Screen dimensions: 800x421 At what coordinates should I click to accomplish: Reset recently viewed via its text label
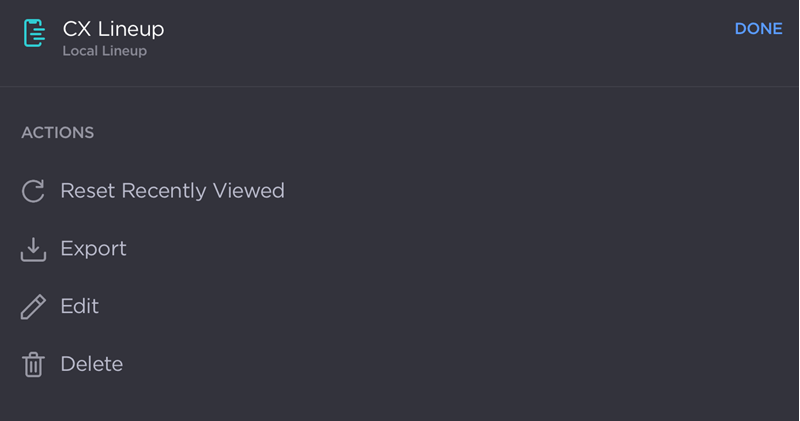172,191
